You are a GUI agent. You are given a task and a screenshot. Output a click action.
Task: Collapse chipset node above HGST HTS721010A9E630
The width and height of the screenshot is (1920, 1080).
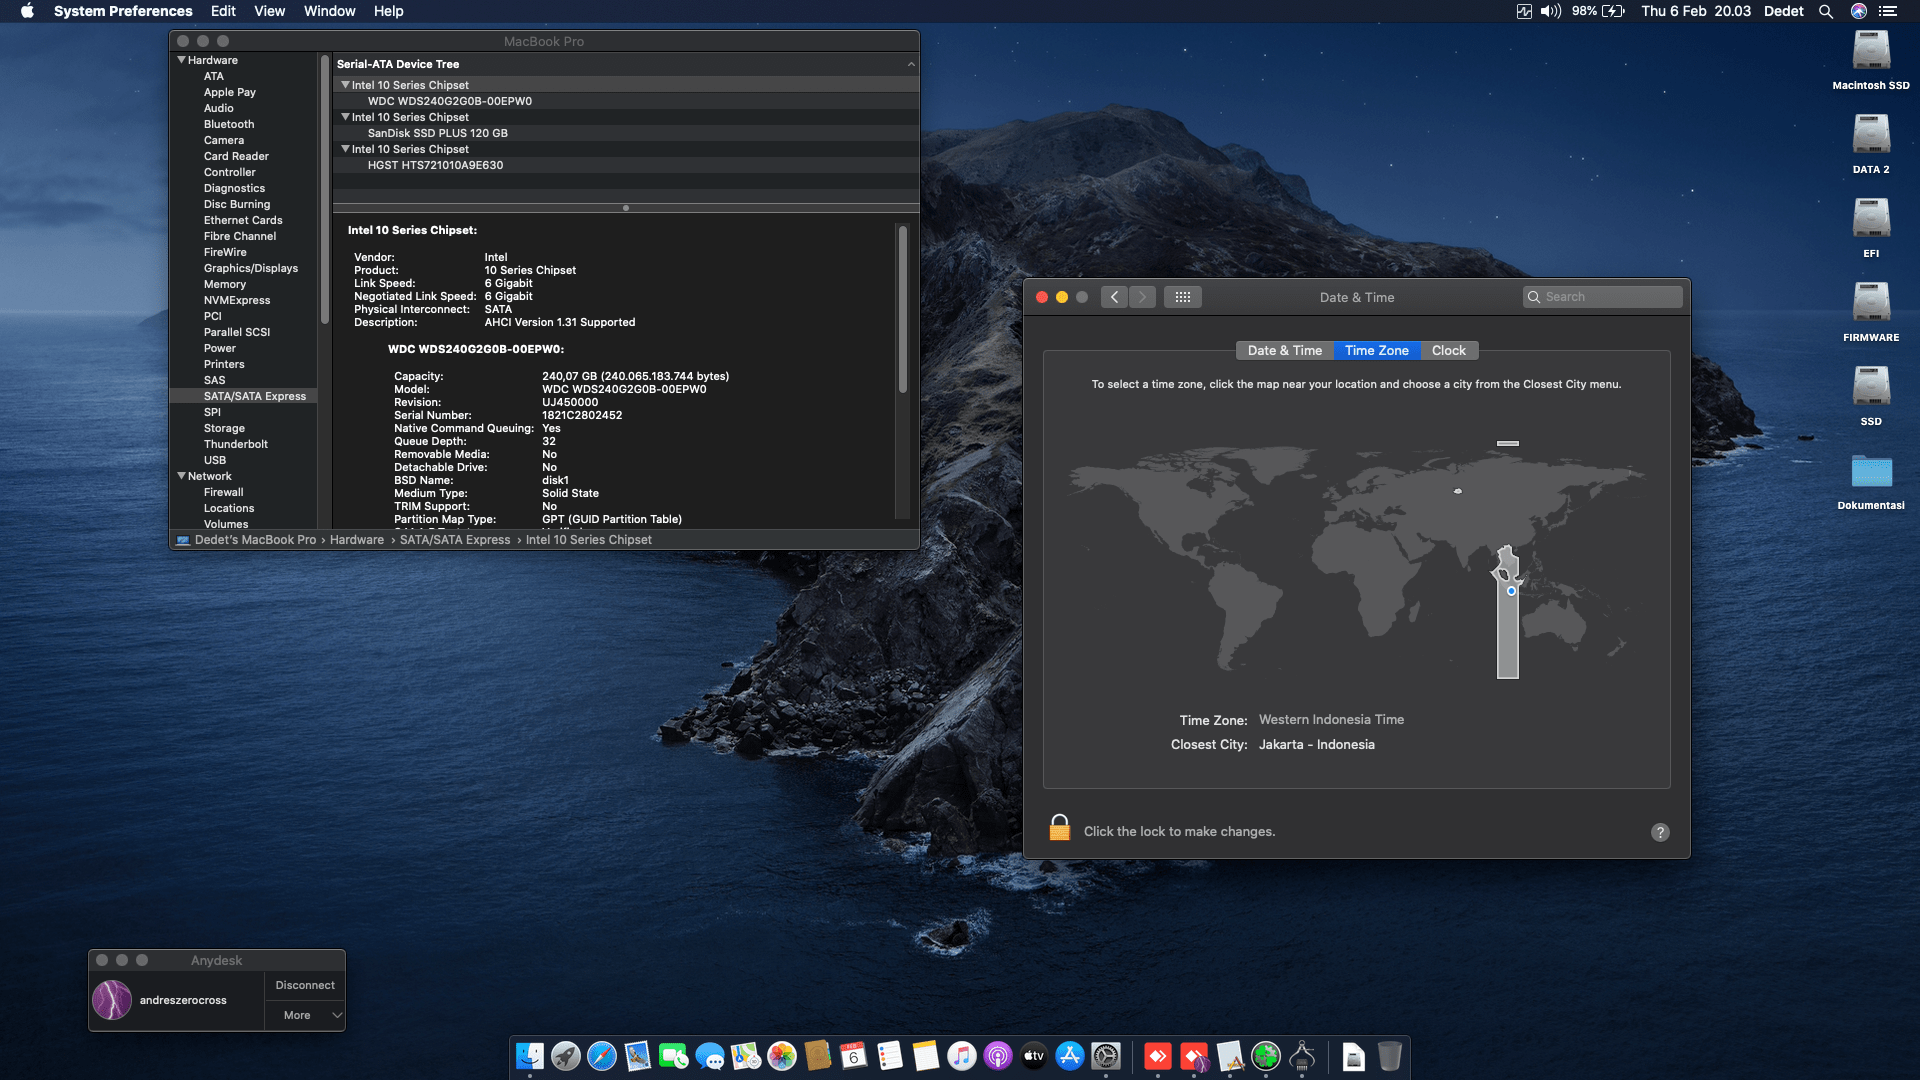(x=345, y=149)
